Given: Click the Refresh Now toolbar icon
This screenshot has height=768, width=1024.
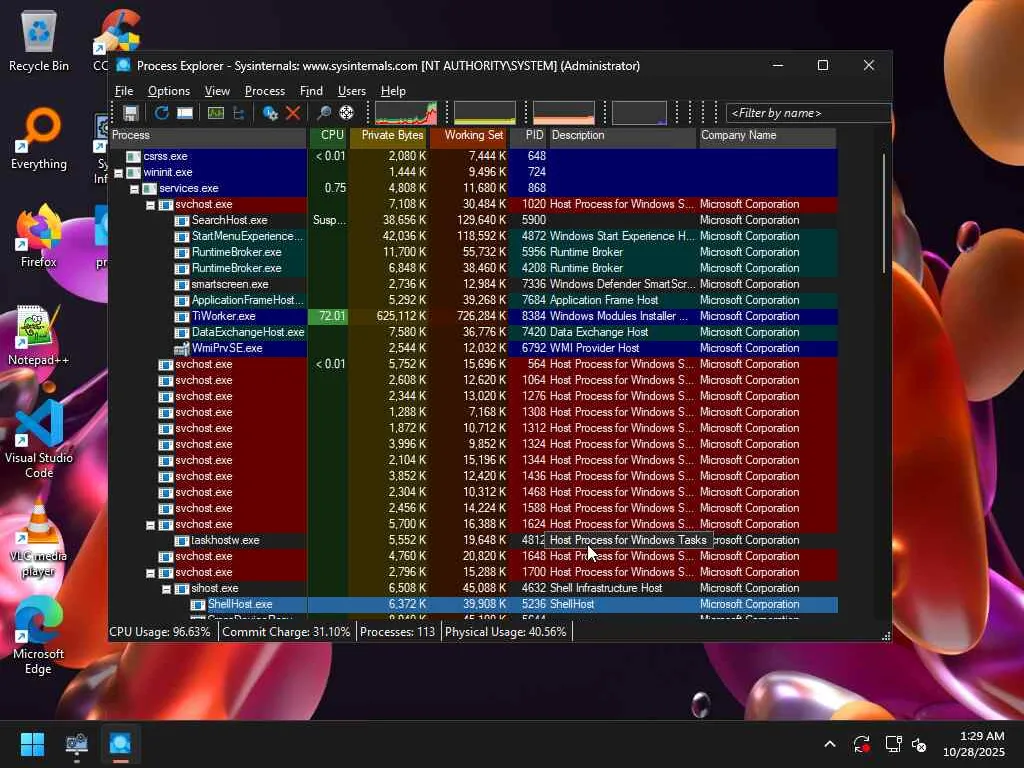Looking at the screenshot, I should (x=161, y=113).
